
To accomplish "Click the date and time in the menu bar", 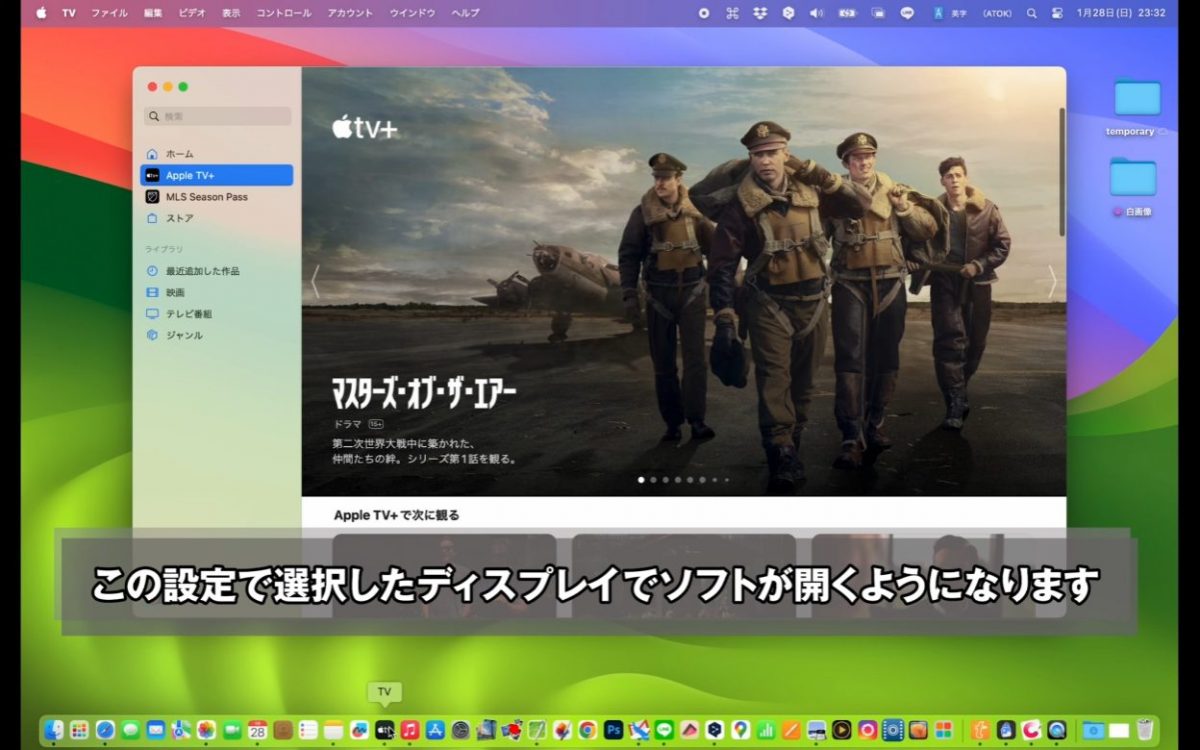I will [1121, 13].
